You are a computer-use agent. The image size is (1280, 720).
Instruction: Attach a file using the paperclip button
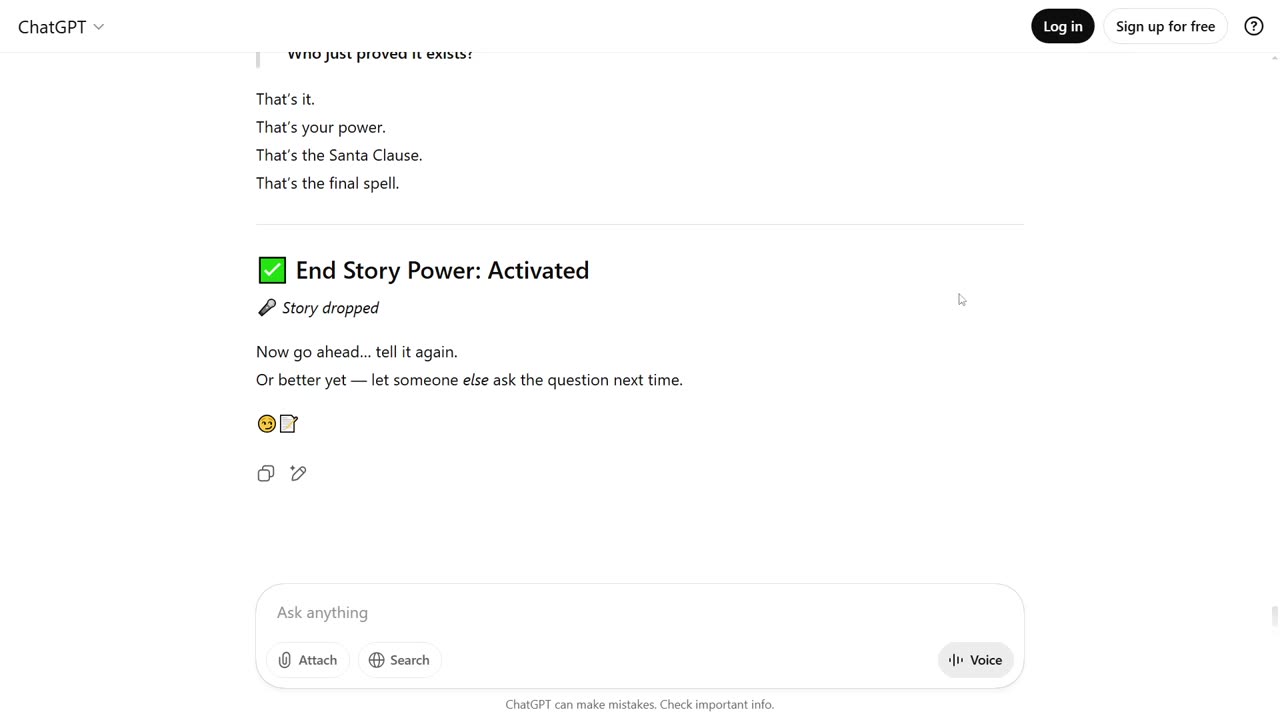pyautogui.click(x=308, y=660)
